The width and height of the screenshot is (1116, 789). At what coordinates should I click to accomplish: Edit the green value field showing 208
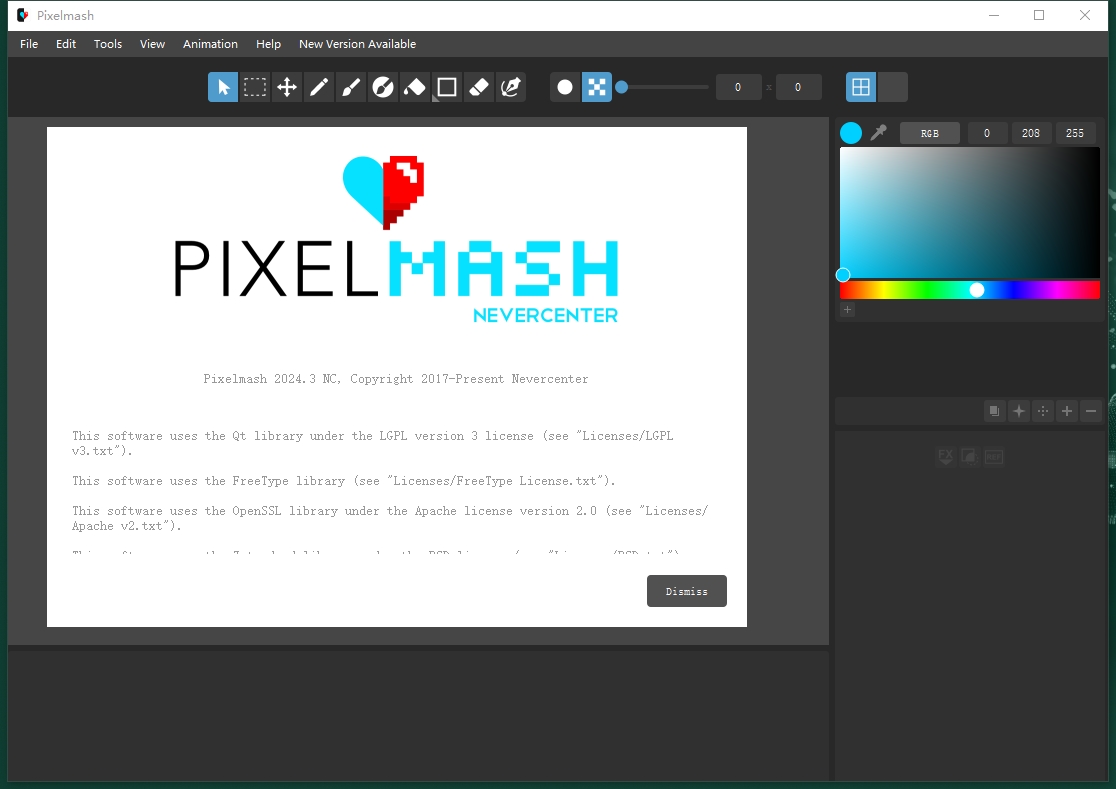click(1031, 133)
